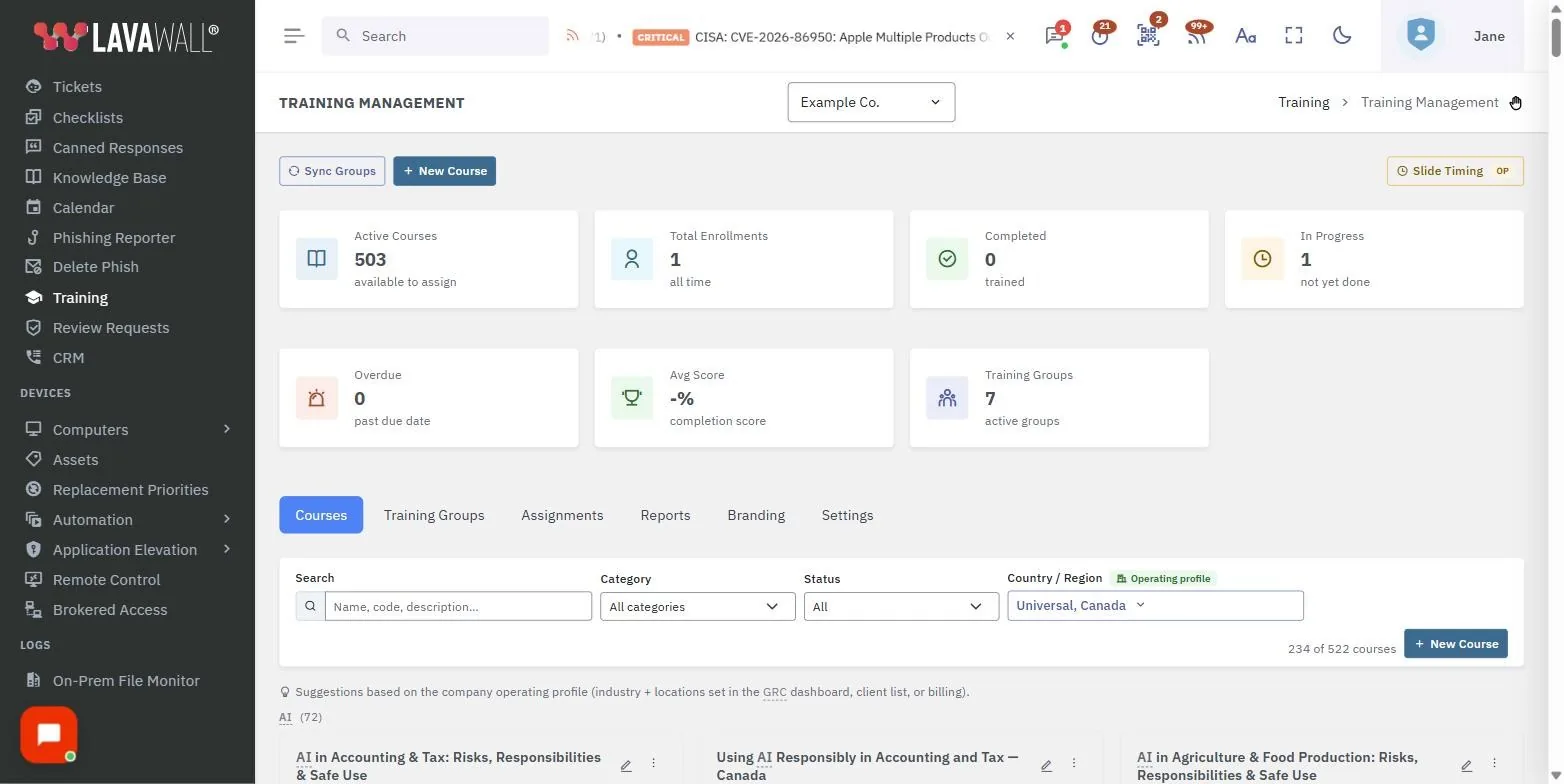Open Phishing Reporter in sidebar
The image size is (1564, 784).
(114, 237)
